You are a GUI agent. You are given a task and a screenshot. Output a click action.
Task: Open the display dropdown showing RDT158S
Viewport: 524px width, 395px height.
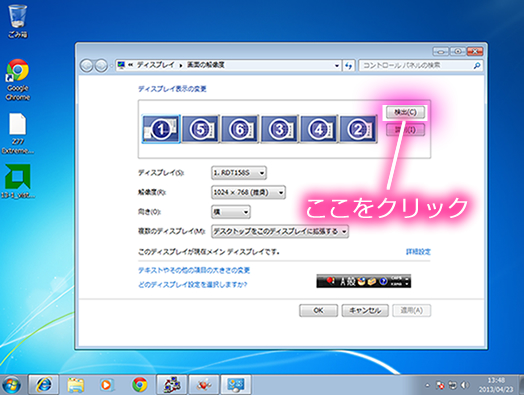pyautogui.click(x=239, y=173)
